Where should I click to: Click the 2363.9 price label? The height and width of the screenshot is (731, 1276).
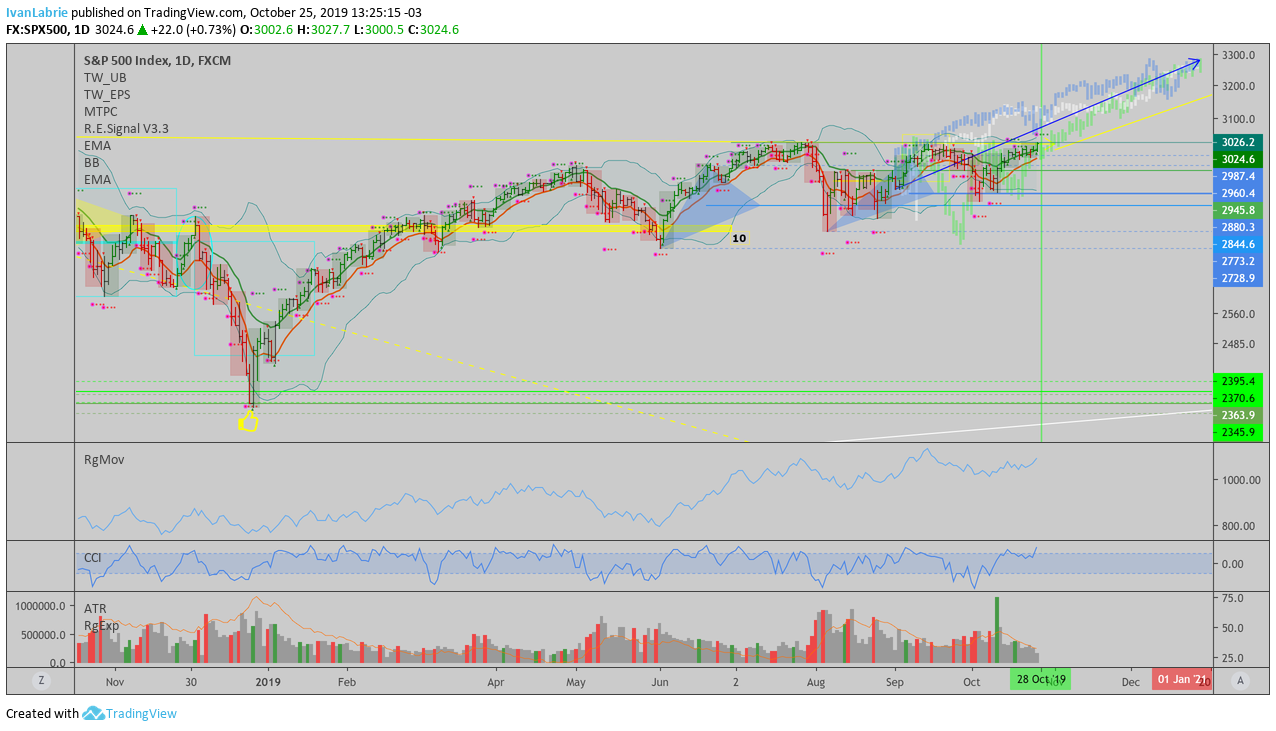(x=1238, y=415)
